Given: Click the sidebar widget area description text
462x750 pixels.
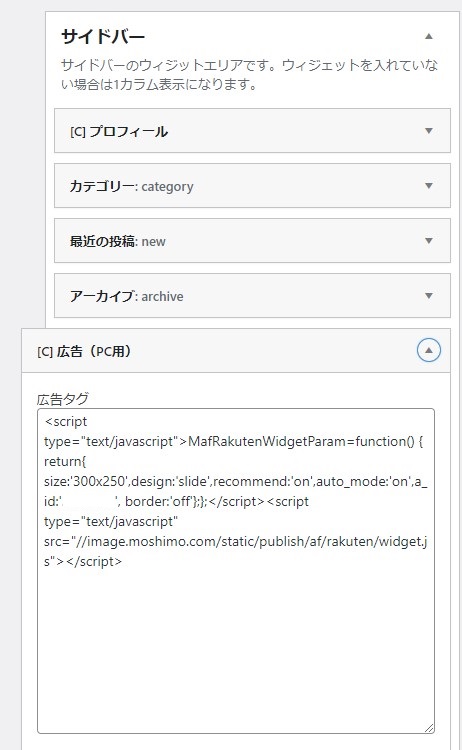Looking at the screenshot, I should [249, 75].
